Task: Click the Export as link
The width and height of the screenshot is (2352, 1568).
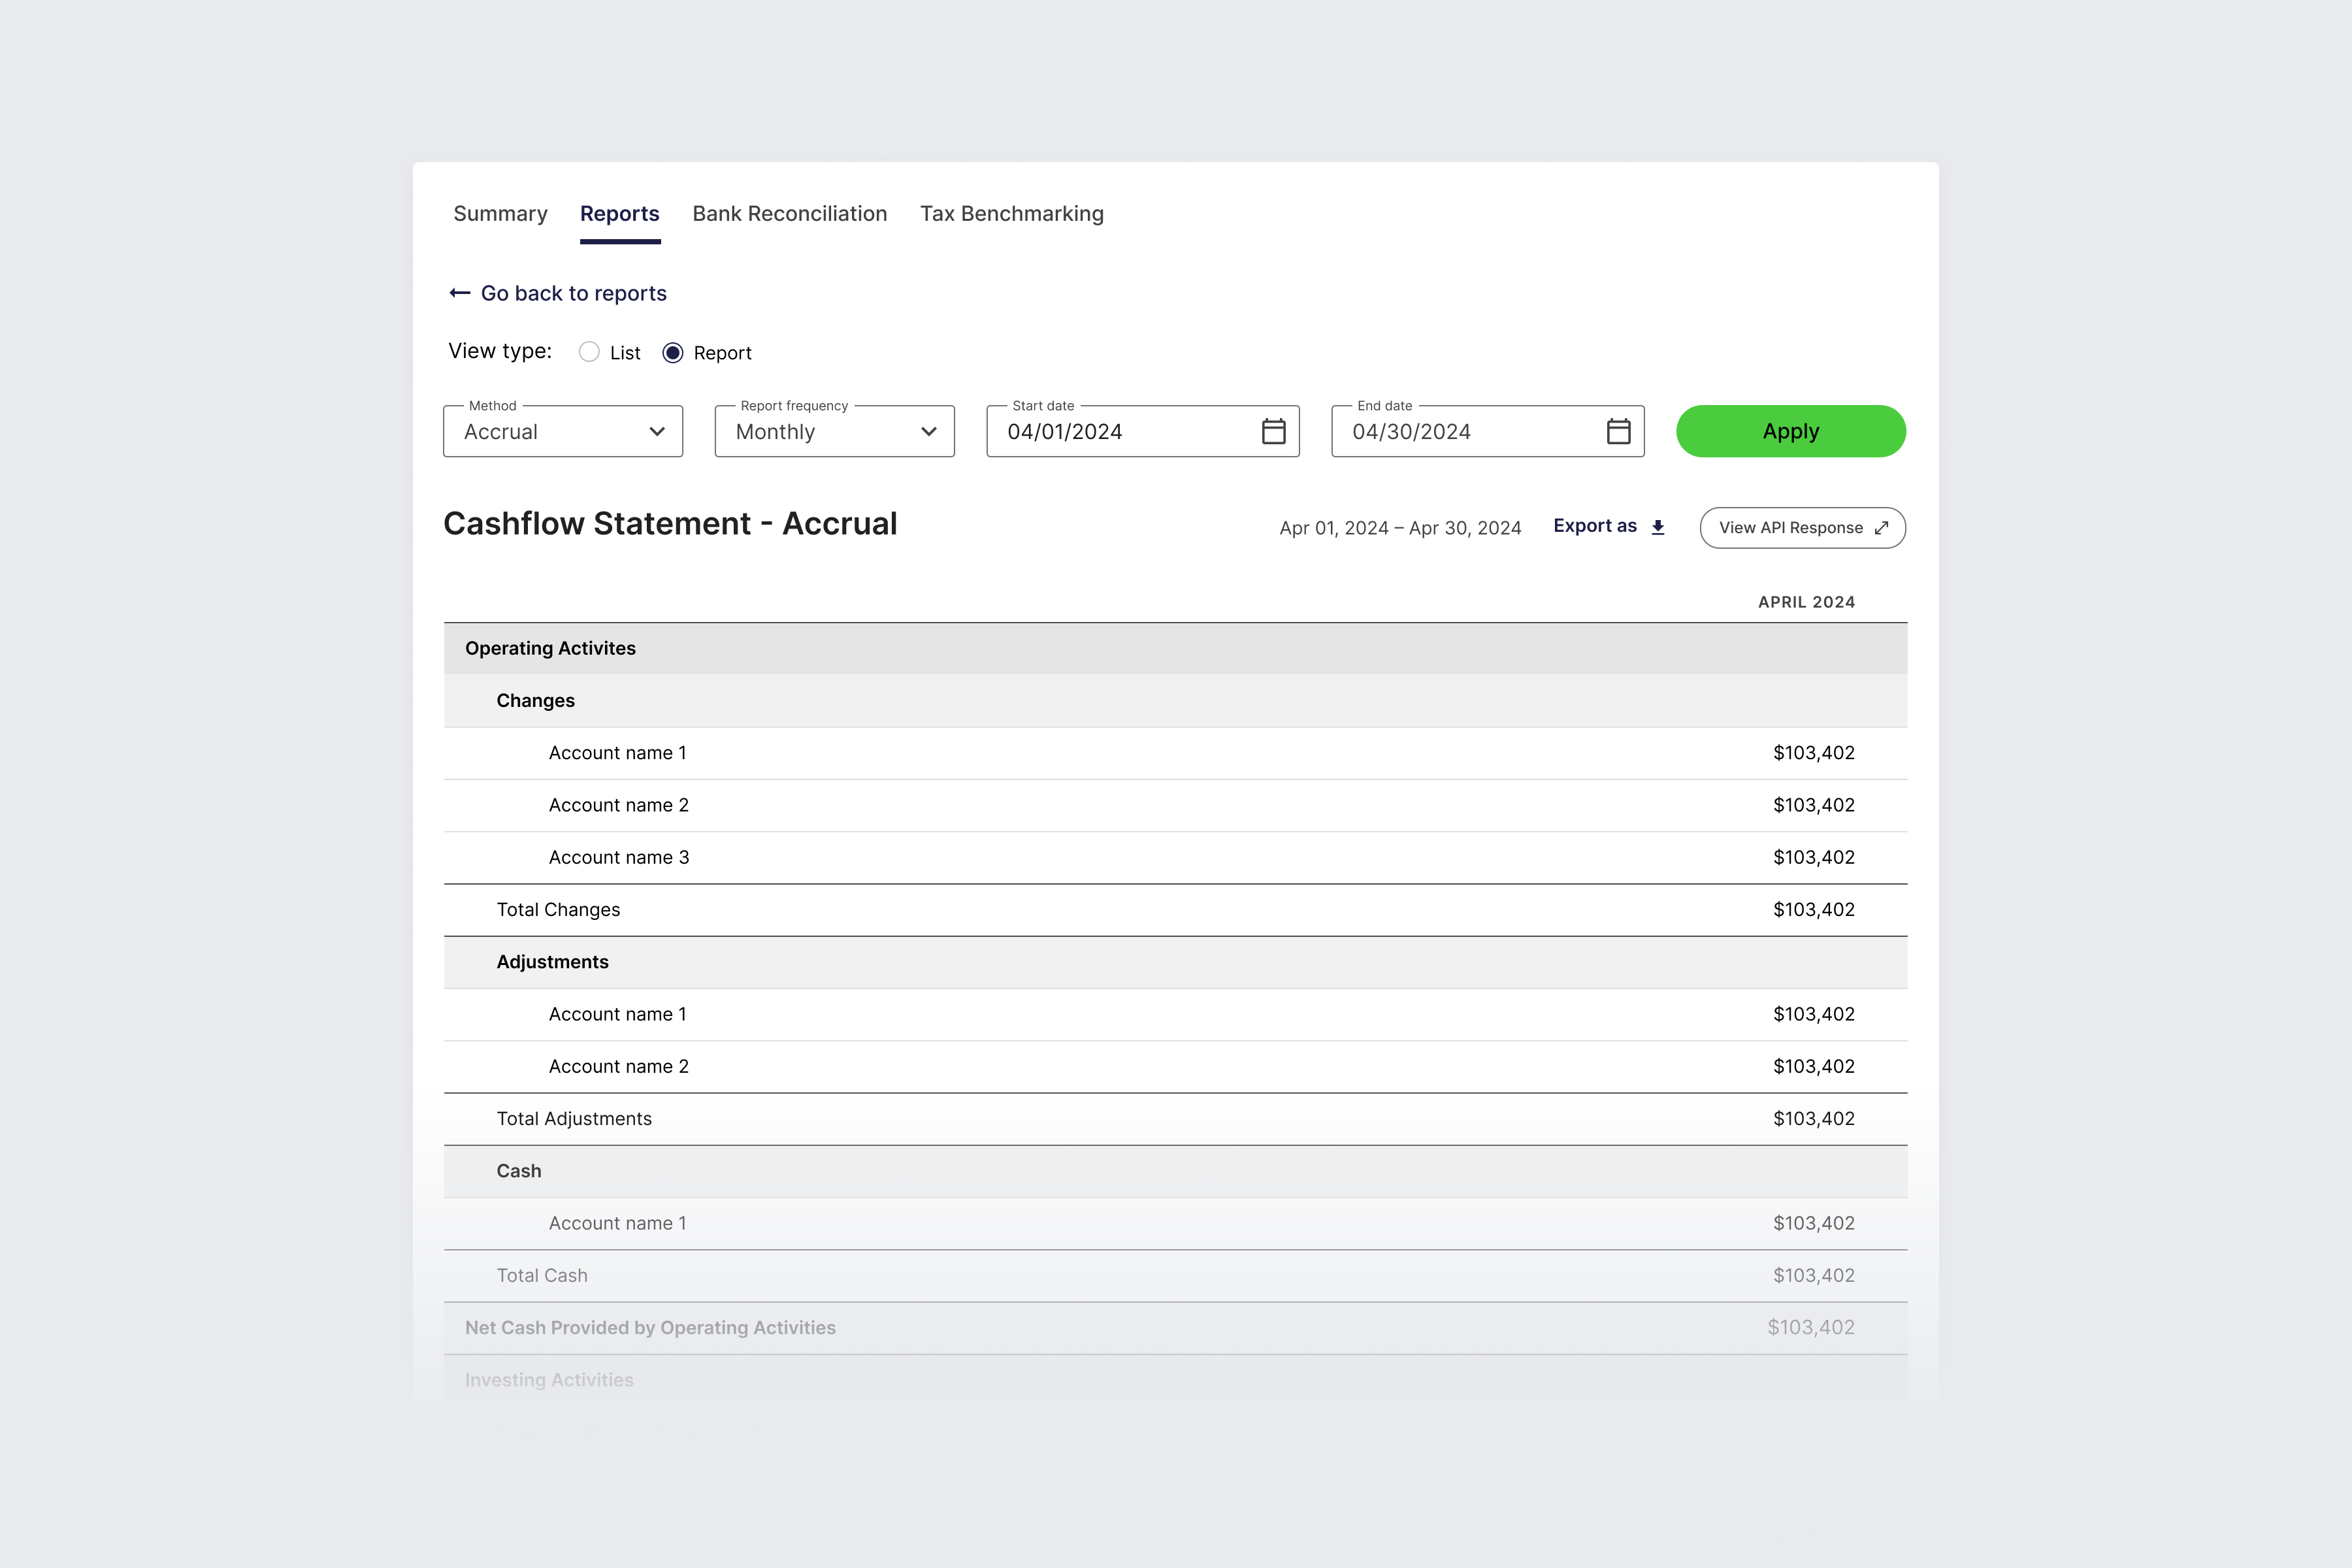Action: point(1594,526)
